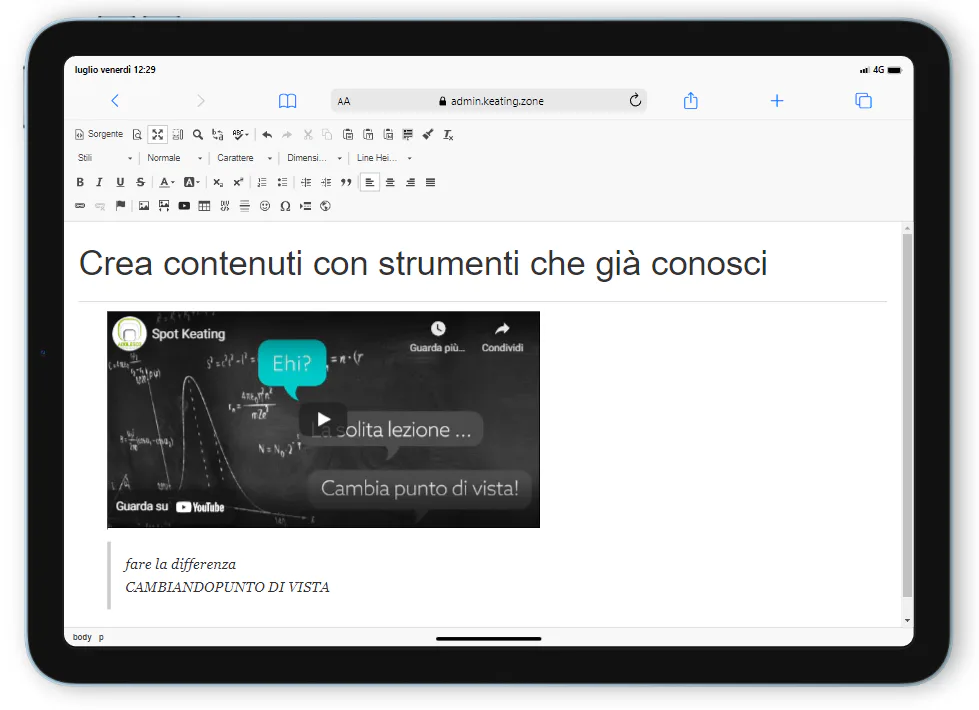Open Condividi share option on video
Viewport: 979px width, 710px height.
(x=502, y=338)
